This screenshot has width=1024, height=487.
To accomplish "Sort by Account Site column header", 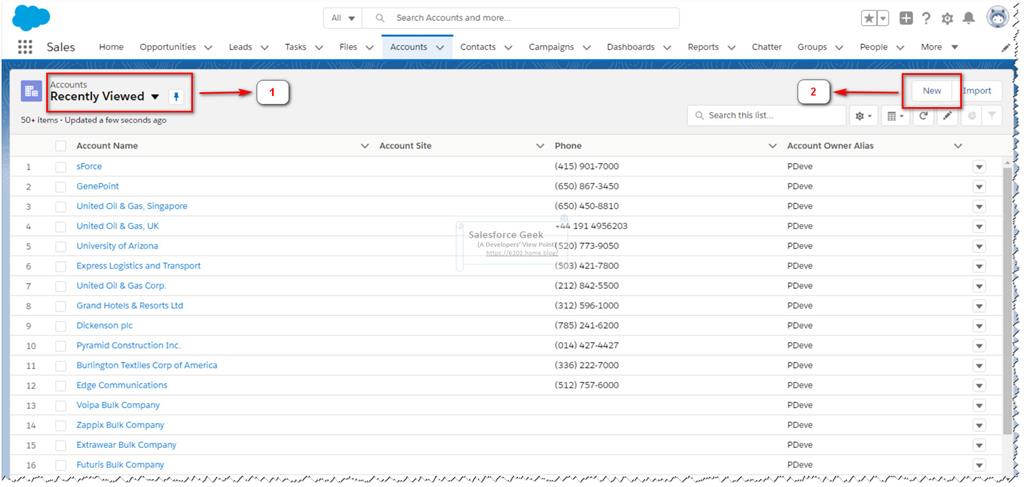I will [406, 146].
